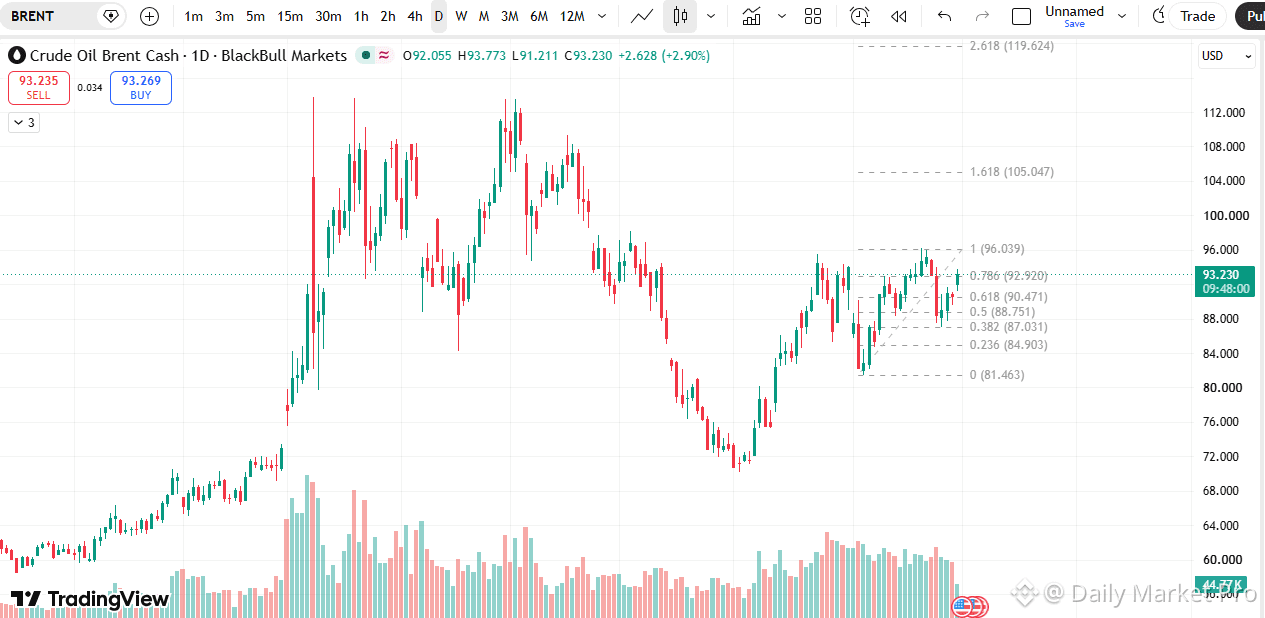Click the green market status dot icon
1265x618 pixels.
366,56
